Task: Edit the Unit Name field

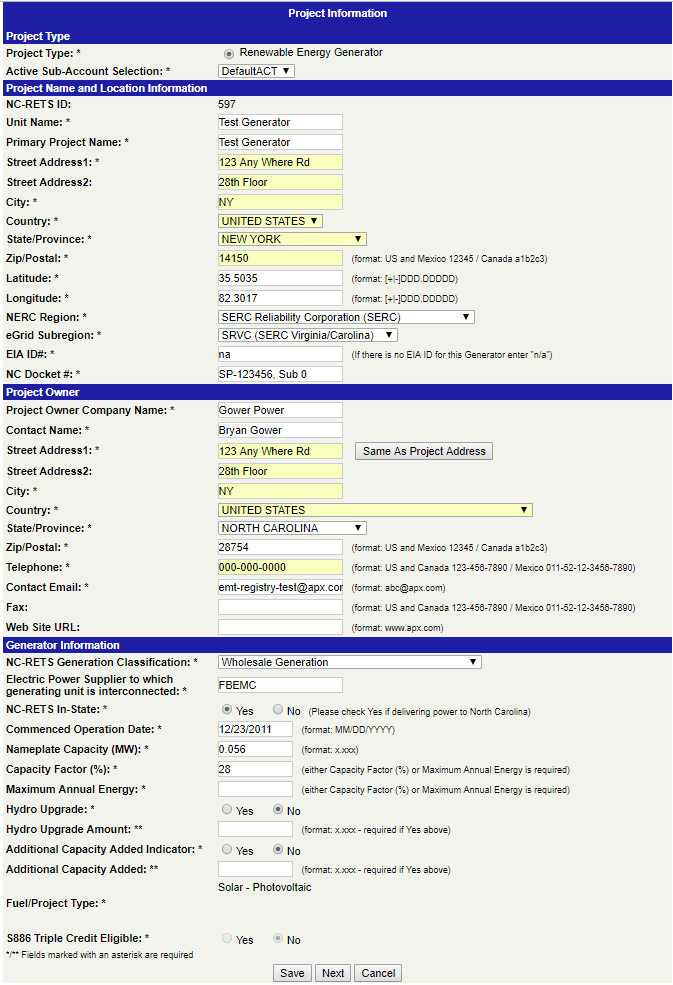Action: tap(280, 122)
